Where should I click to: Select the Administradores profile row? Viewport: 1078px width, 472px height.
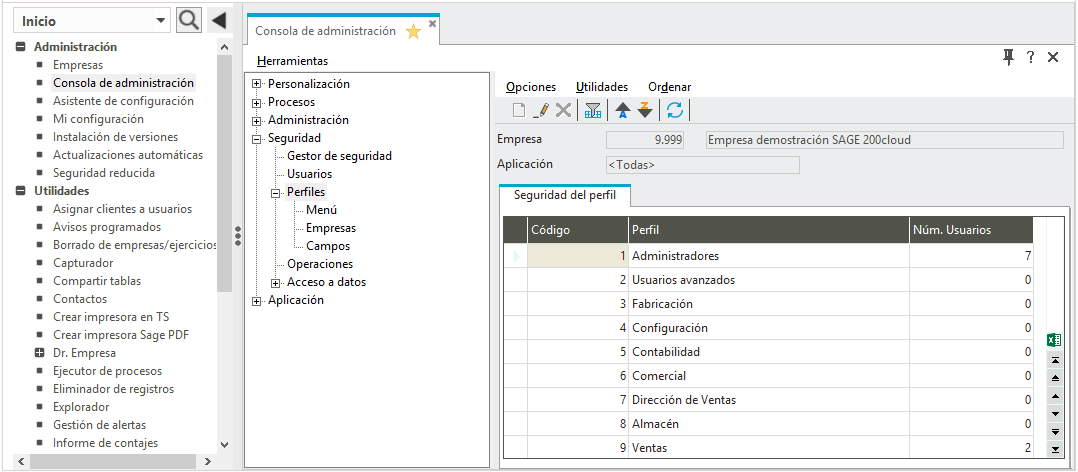click(x=768, y=256)
